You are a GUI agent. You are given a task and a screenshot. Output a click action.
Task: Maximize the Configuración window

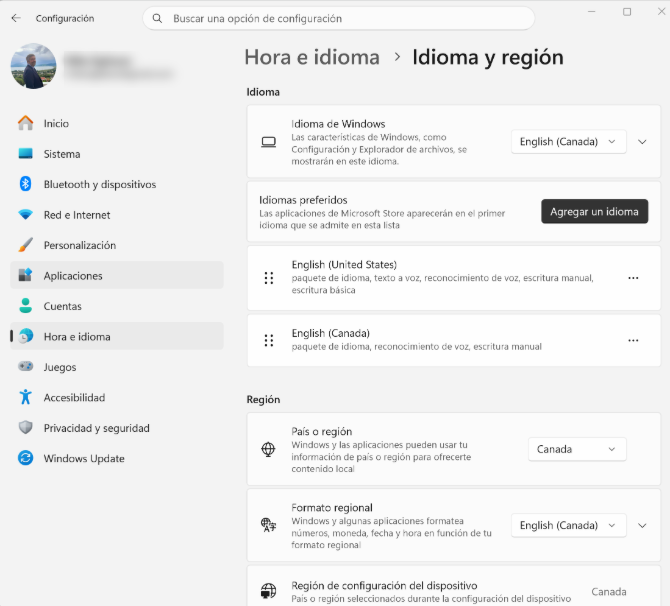point(627,12)
